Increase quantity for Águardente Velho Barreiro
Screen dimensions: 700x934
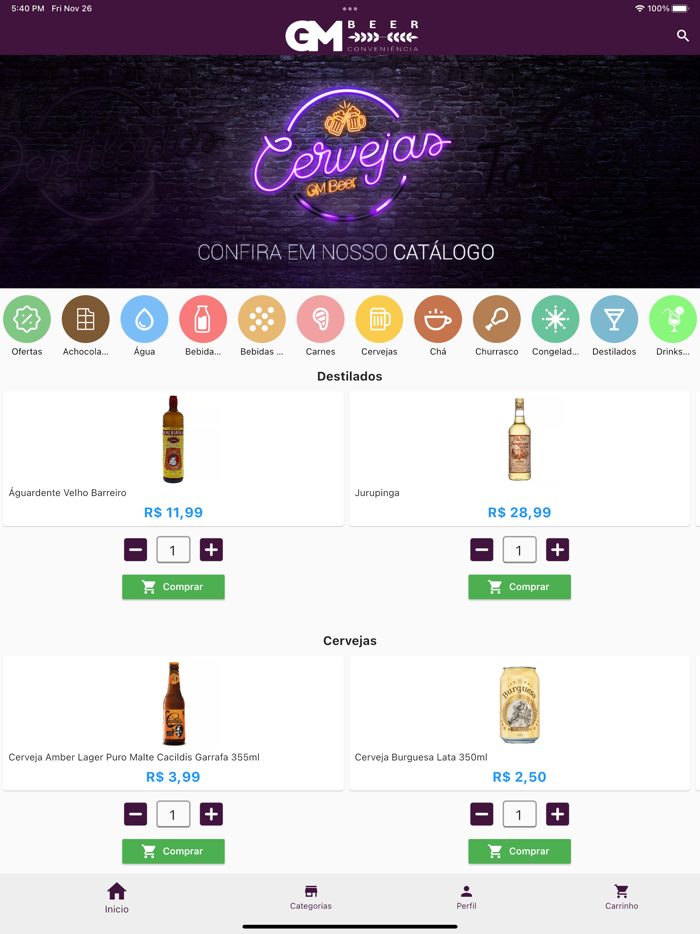point(211,550)
